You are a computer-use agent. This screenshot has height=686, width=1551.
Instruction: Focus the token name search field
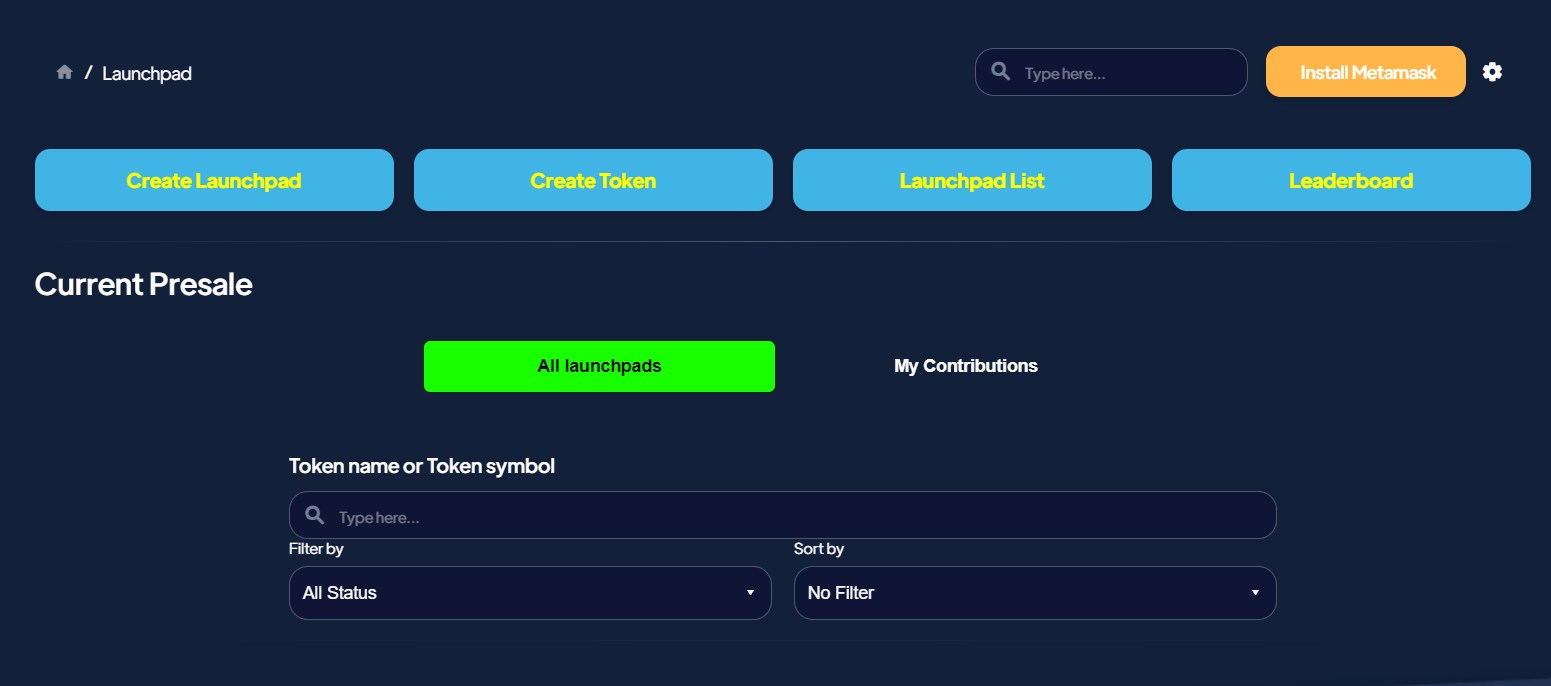pyautogui.click(x=782, y=515)
